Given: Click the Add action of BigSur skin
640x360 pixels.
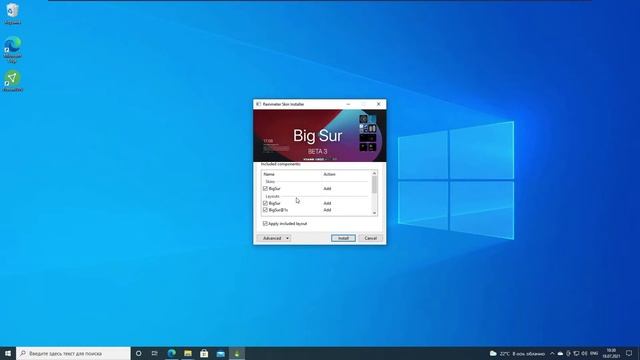Looking at the screenshot, I should pos(327,189).
